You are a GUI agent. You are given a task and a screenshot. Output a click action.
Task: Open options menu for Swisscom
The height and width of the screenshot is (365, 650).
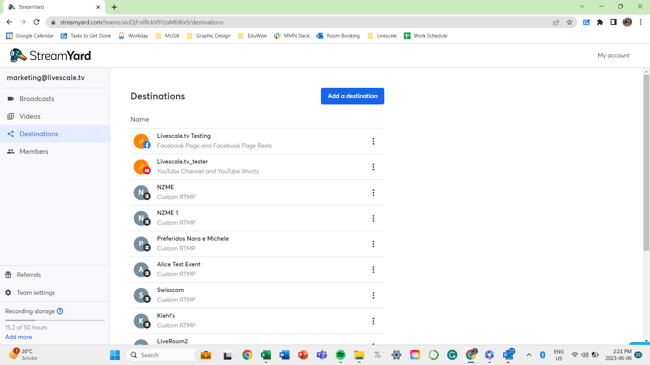click(373, 295)
